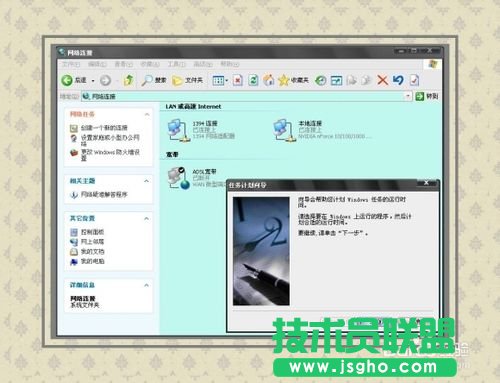Click the Views grid toolbar icon

click(218, 80)
